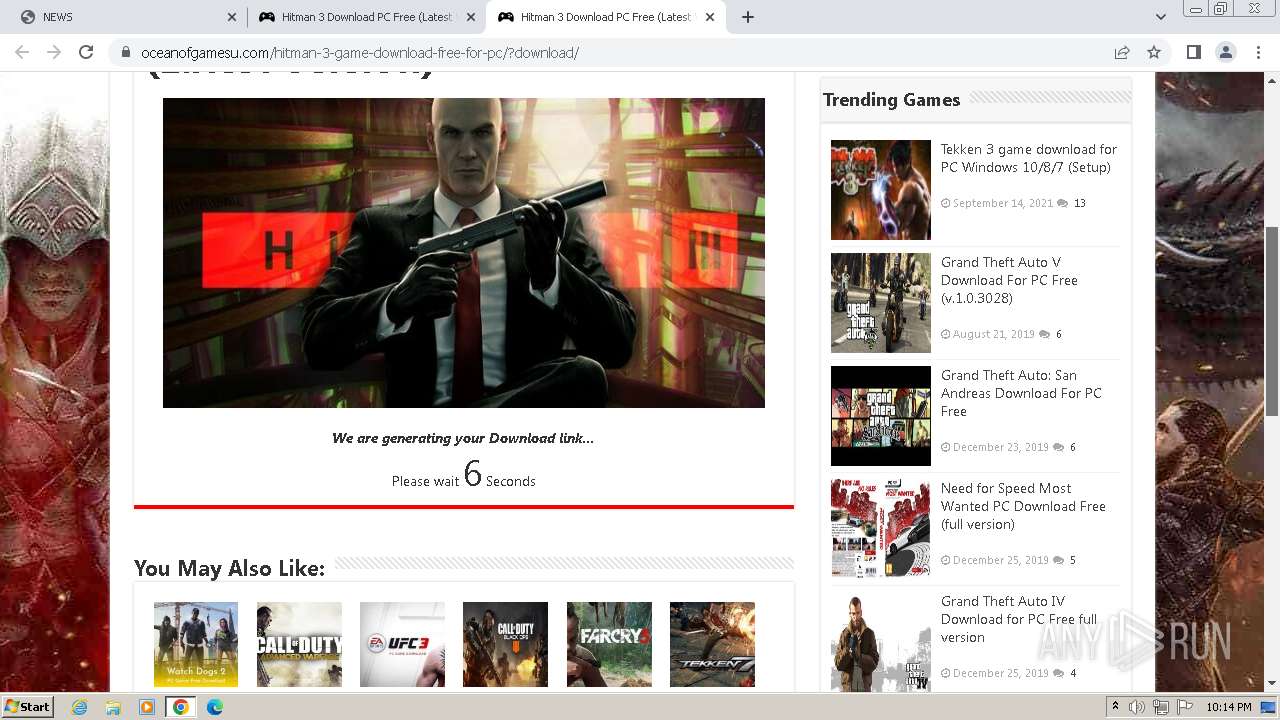
Task: Open Grand Theft Auto V download link
Action: pos(1009,280)
